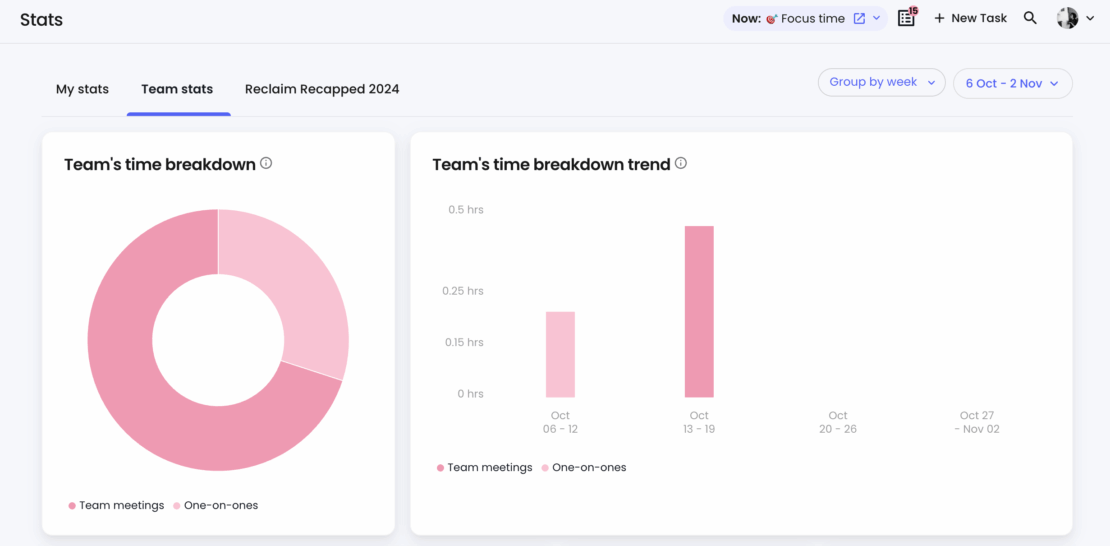Viewport: 1110px width, 546px height.
Task: Click the search magnifier icon
Action: [x=1030, y=18]
